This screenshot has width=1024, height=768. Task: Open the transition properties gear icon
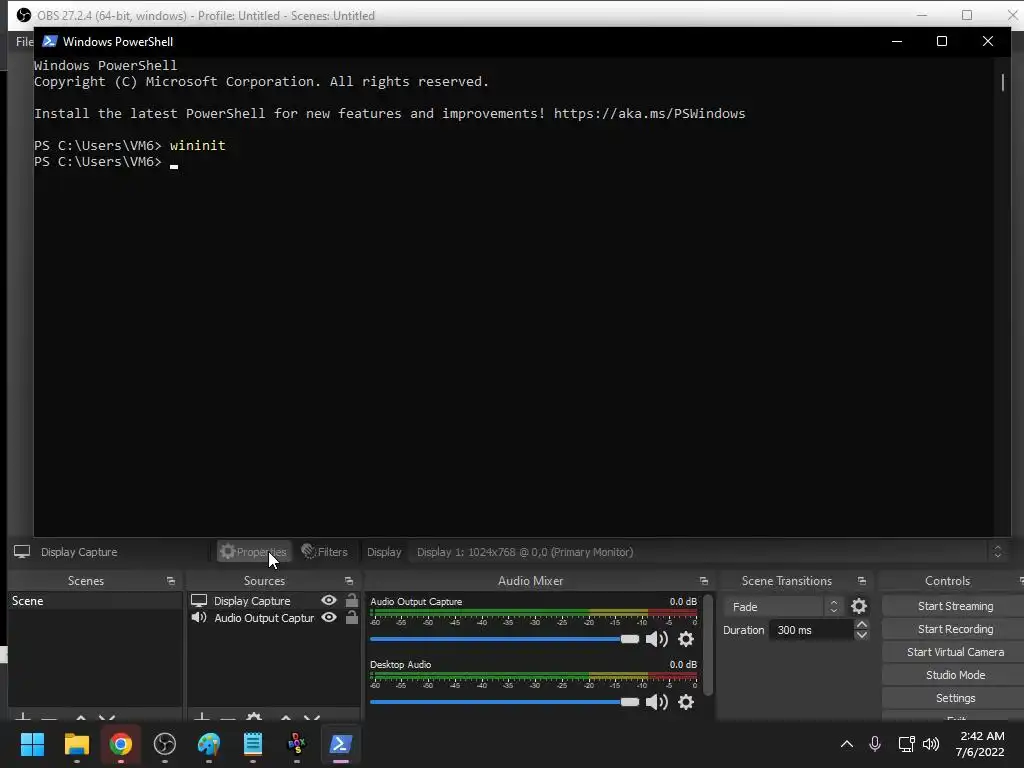click(859, 607)
